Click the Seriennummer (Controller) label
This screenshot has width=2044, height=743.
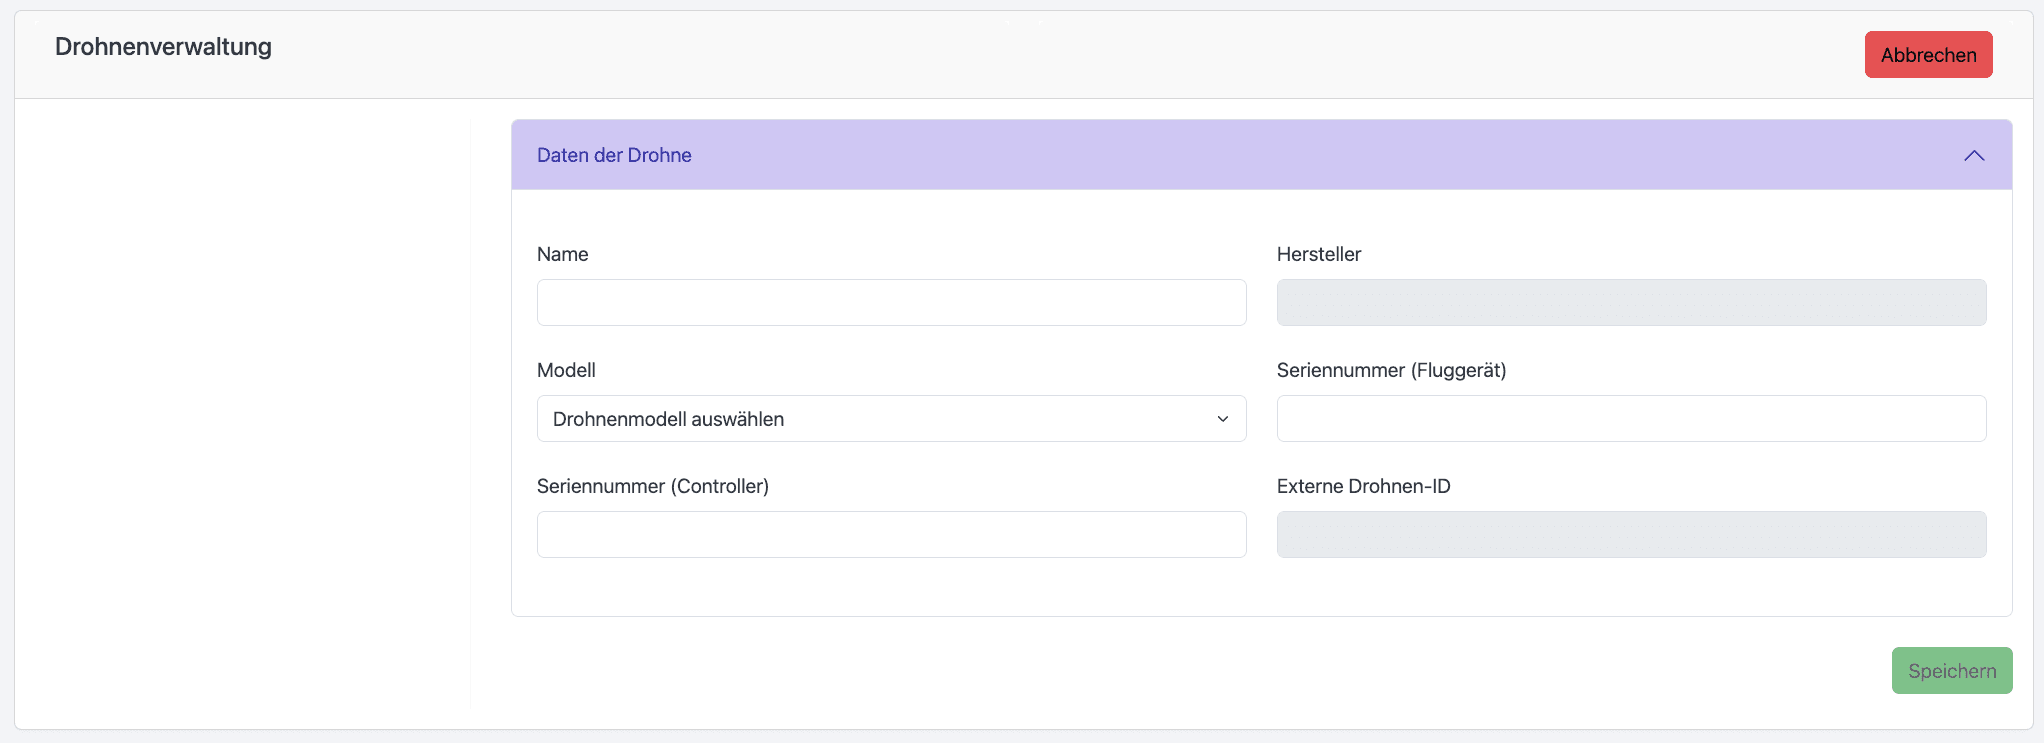(652, 486)
